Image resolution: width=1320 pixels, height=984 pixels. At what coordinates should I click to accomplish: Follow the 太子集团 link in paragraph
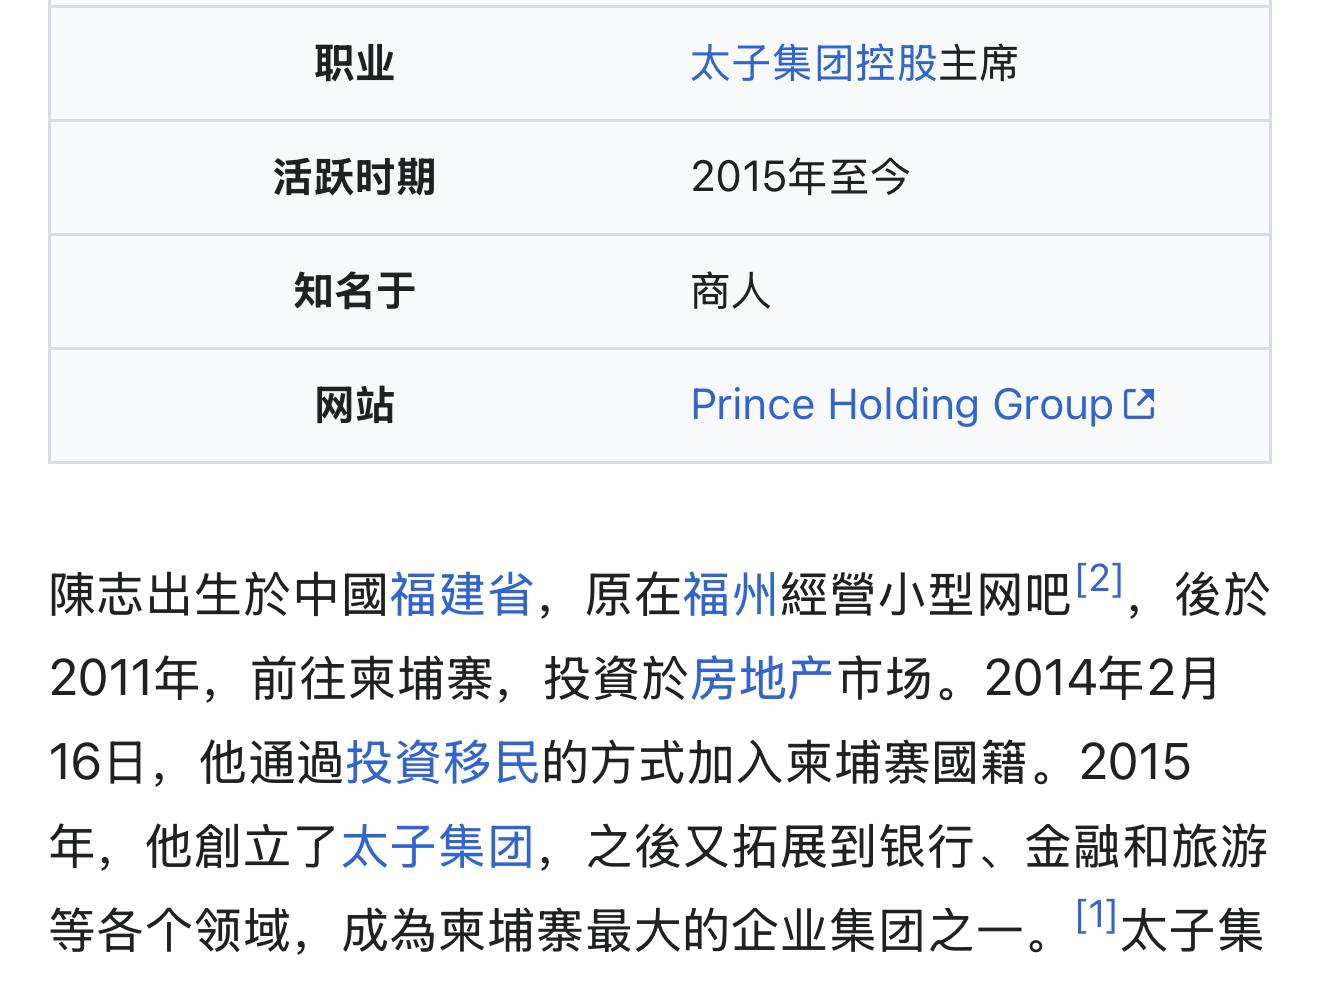[438, 847]
